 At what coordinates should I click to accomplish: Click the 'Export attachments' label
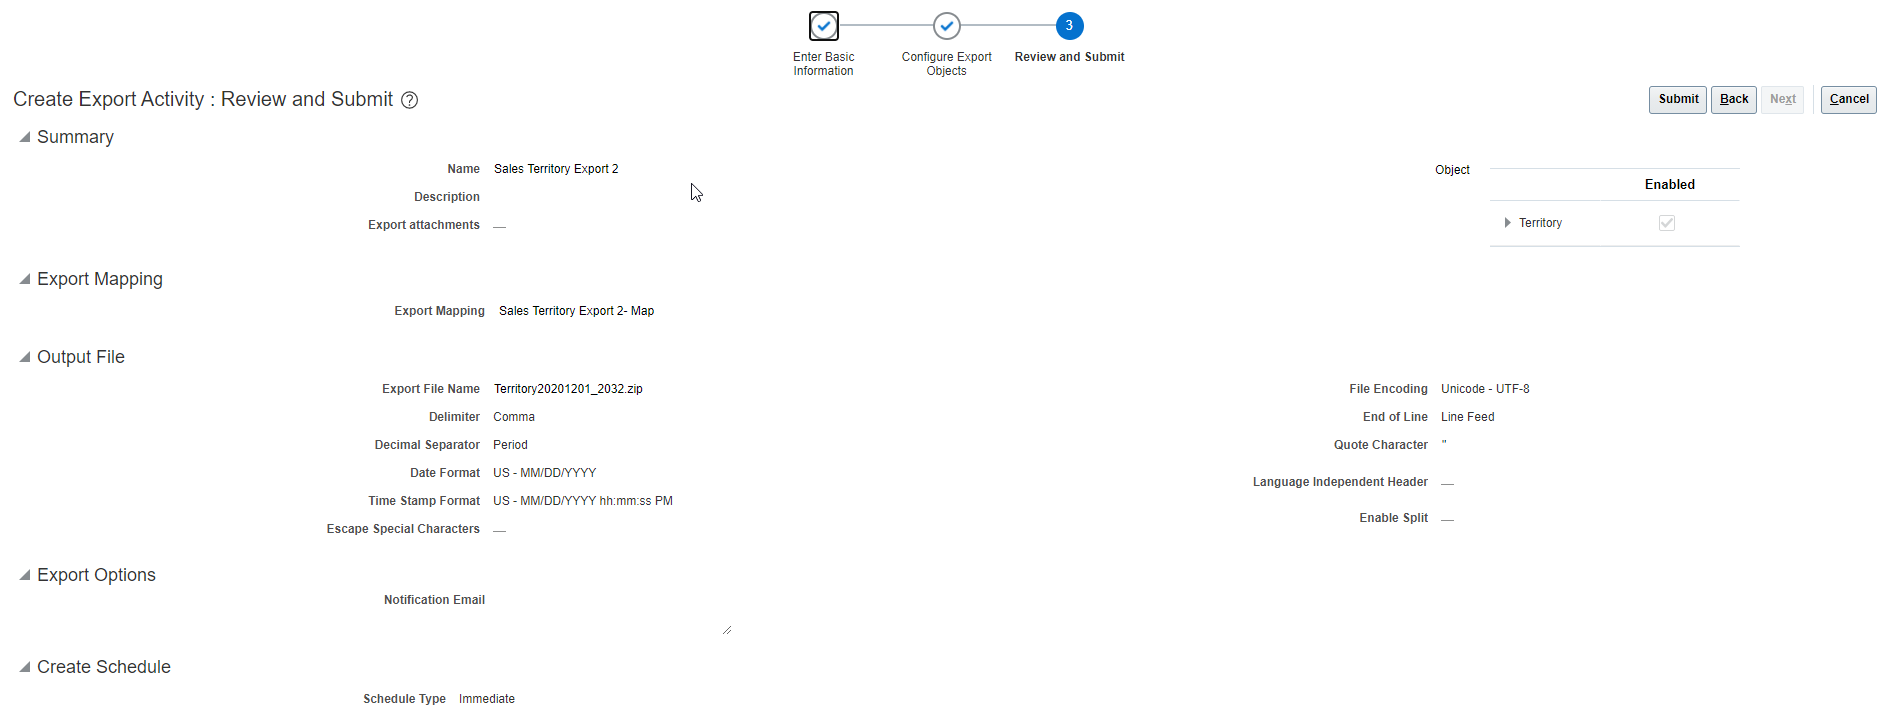click(424, 225)
